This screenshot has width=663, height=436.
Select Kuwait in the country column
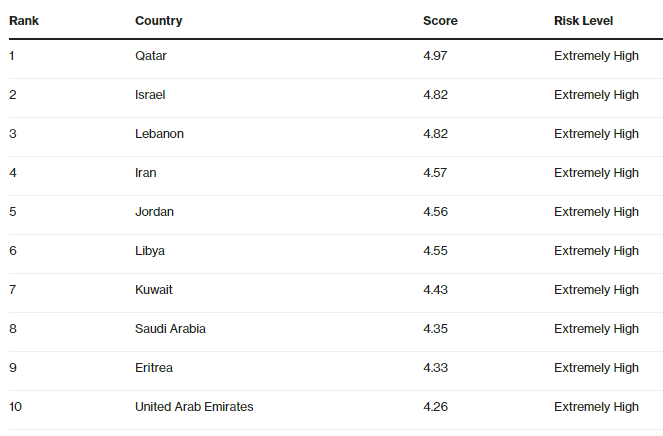coord(154,290)
